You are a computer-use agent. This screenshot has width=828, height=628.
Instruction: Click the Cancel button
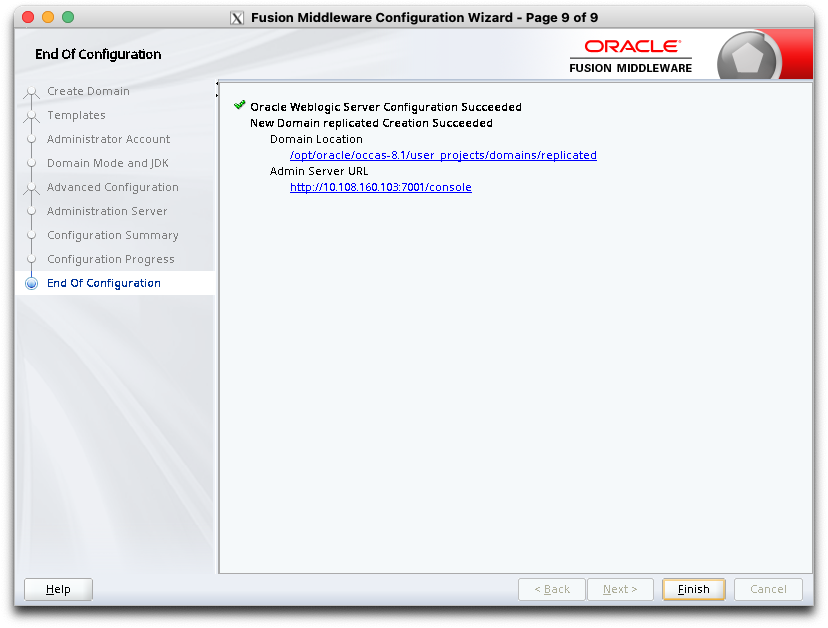point(768,589)
